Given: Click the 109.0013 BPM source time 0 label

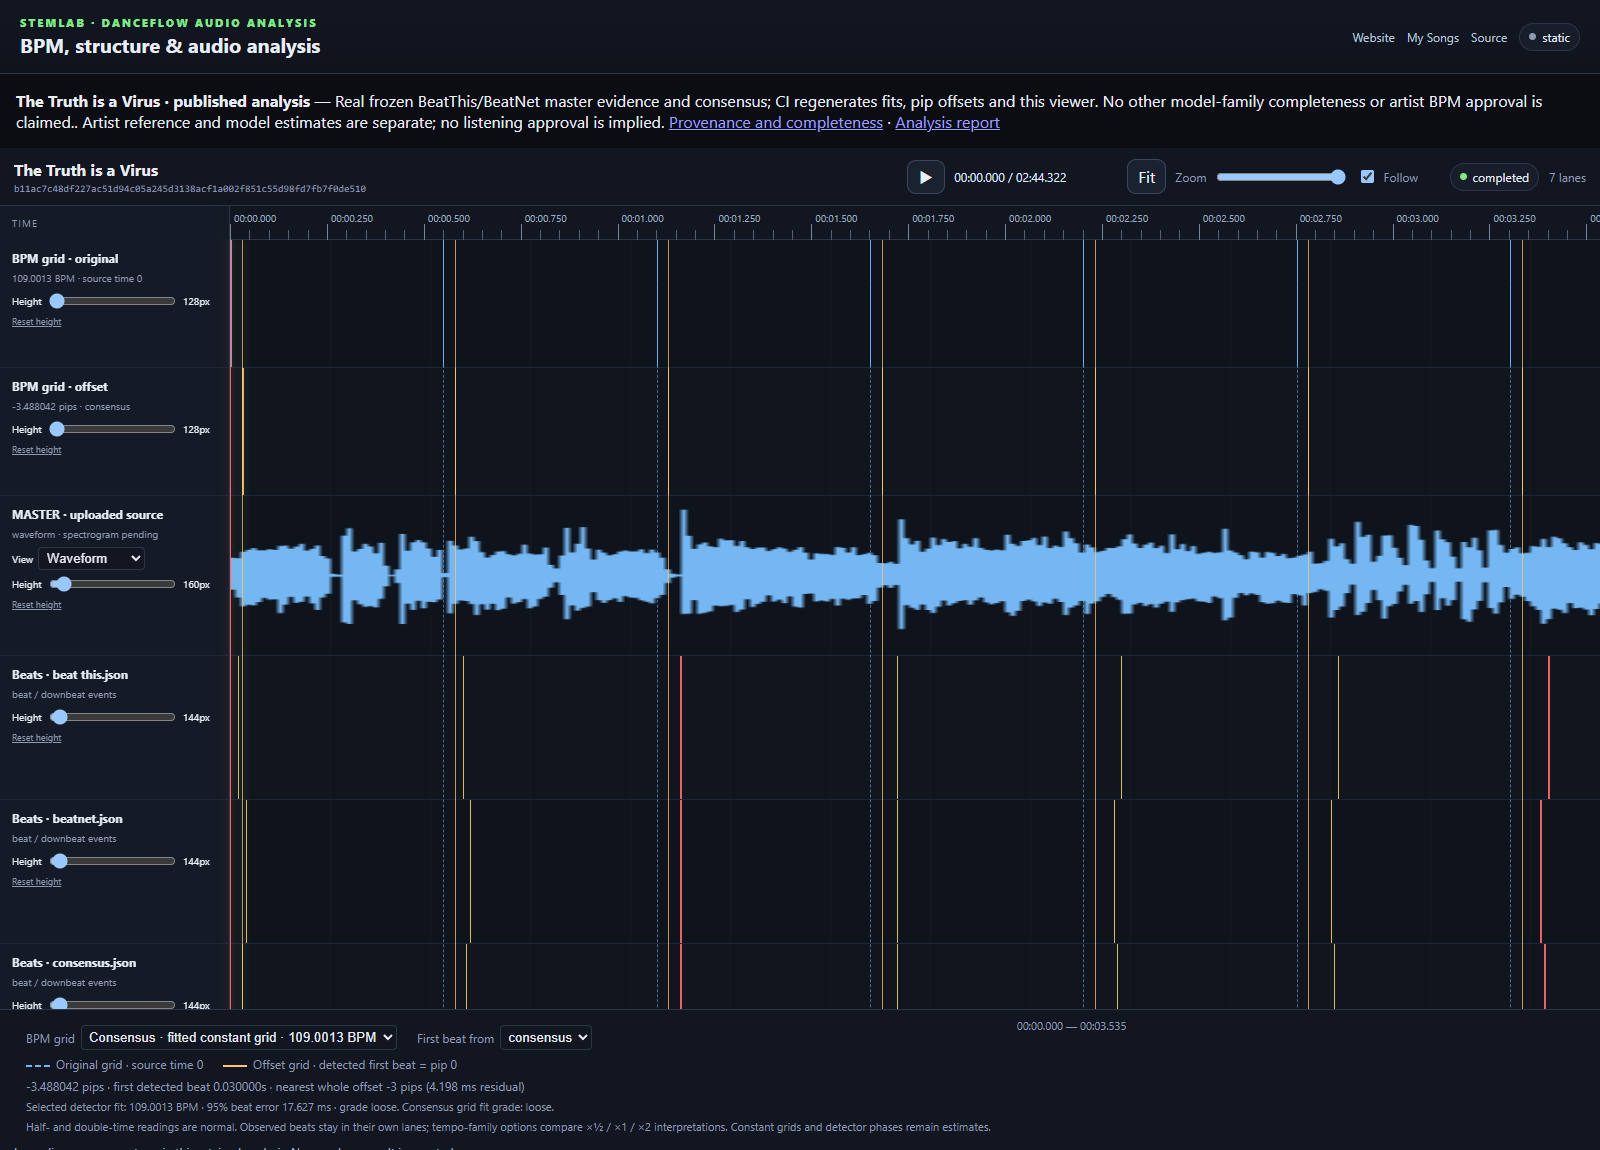Looking at the screenshot, I should 77,279.
